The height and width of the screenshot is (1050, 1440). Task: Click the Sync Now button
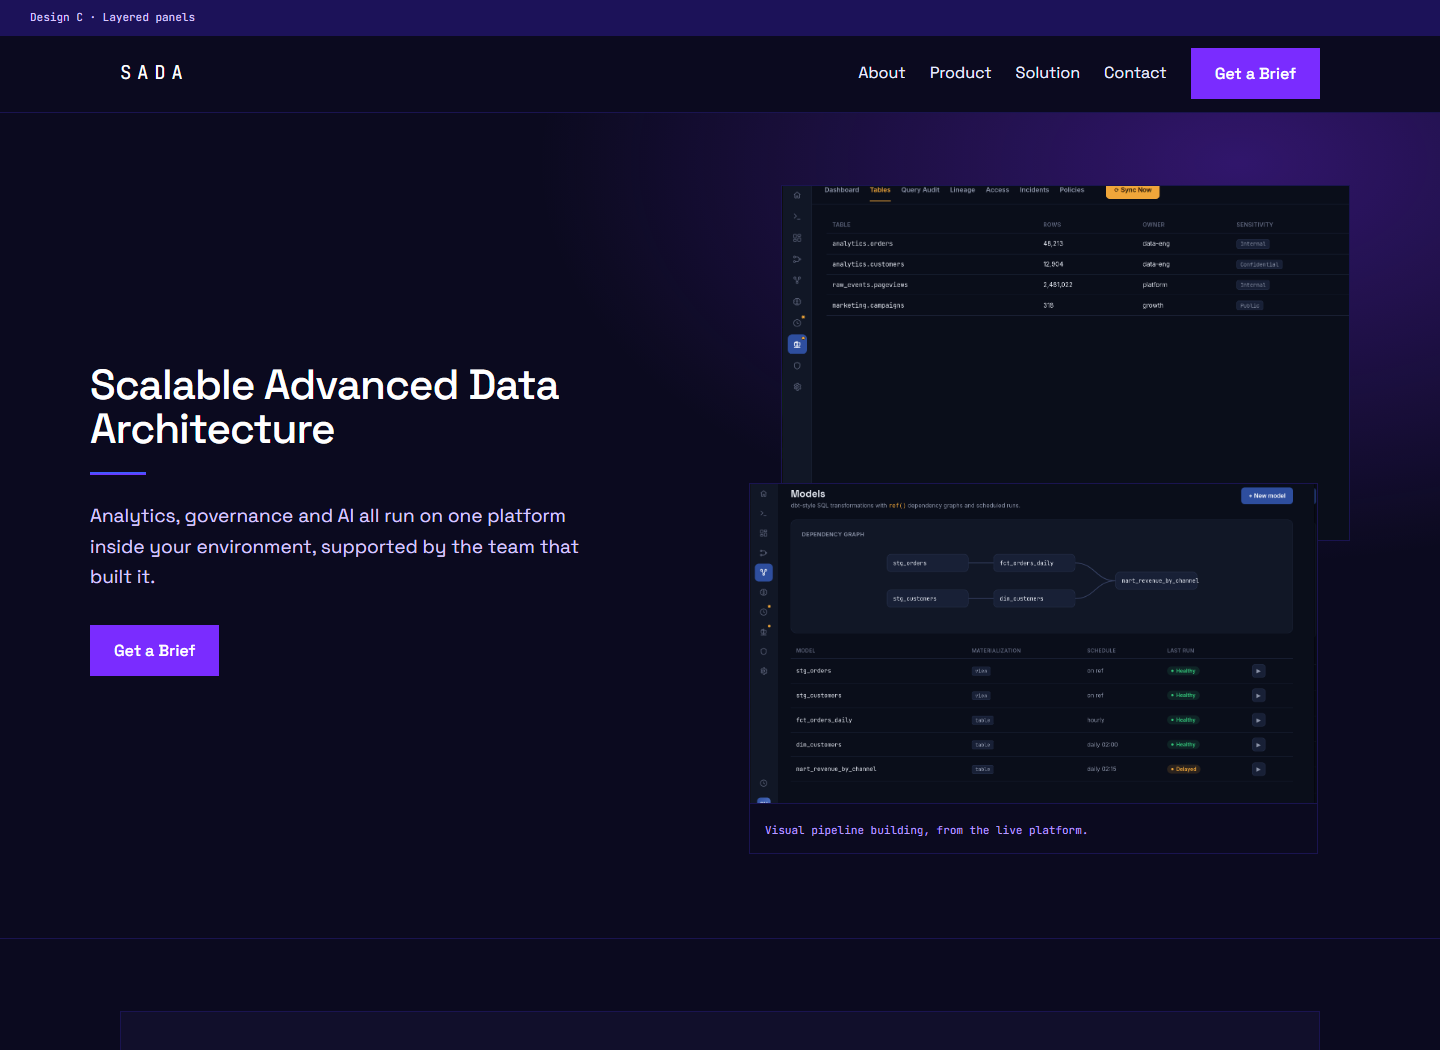[x=1133, y=190]
